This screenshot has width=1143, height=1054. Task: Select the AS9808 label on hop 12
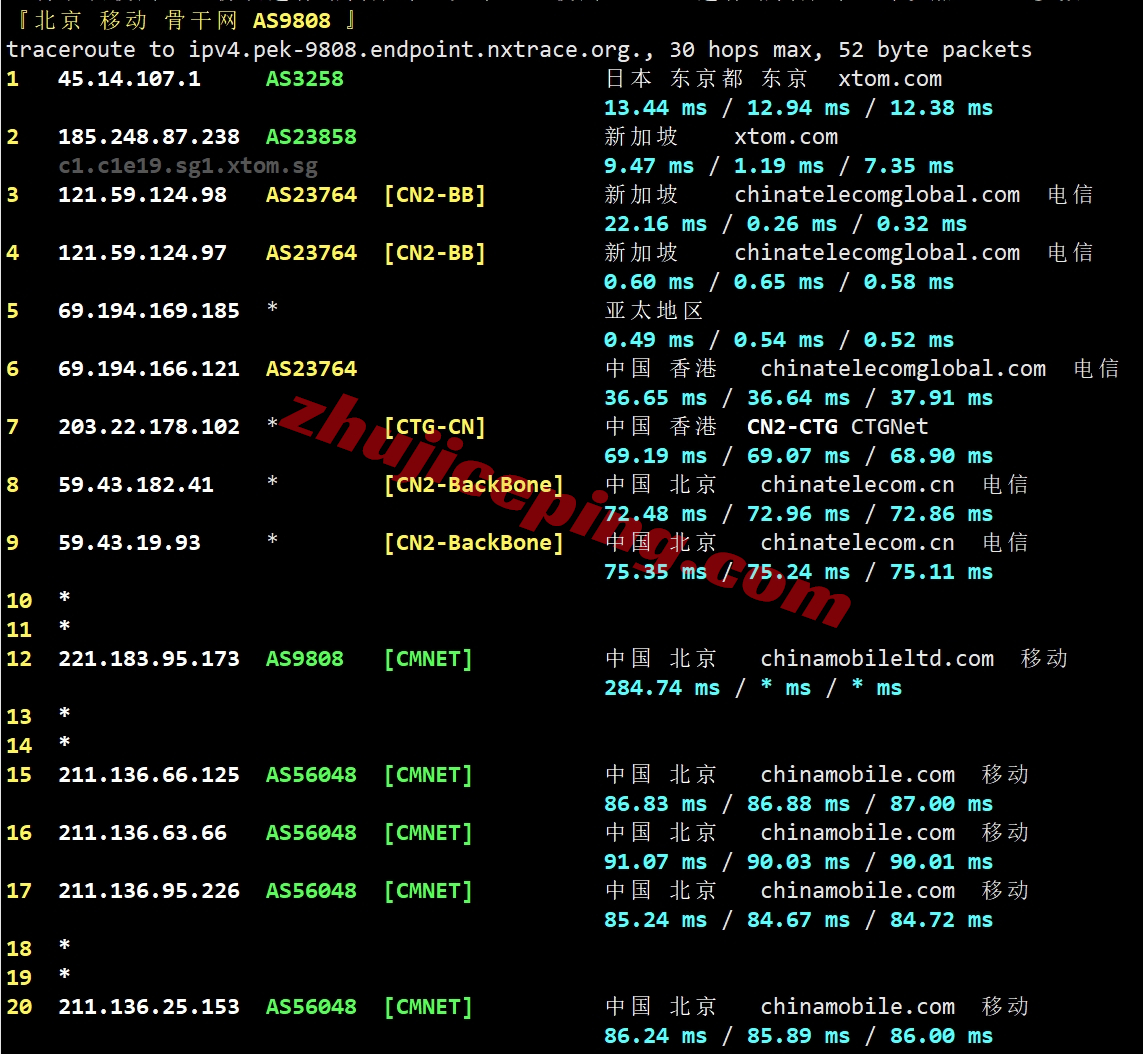(305, 659)
